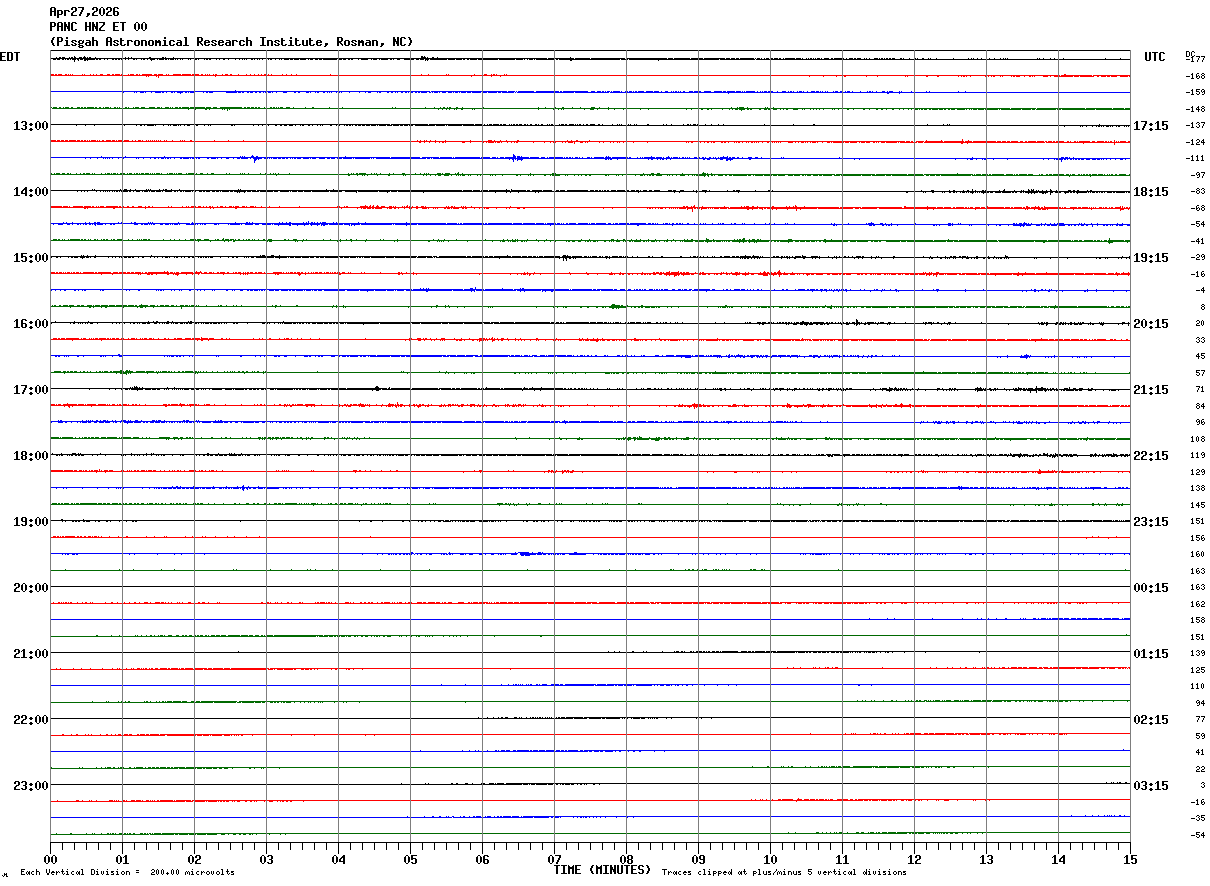Select the 01:15 UTC label
The width and height of the screenshot is (1210, 886).
[x=1151, y=654]
